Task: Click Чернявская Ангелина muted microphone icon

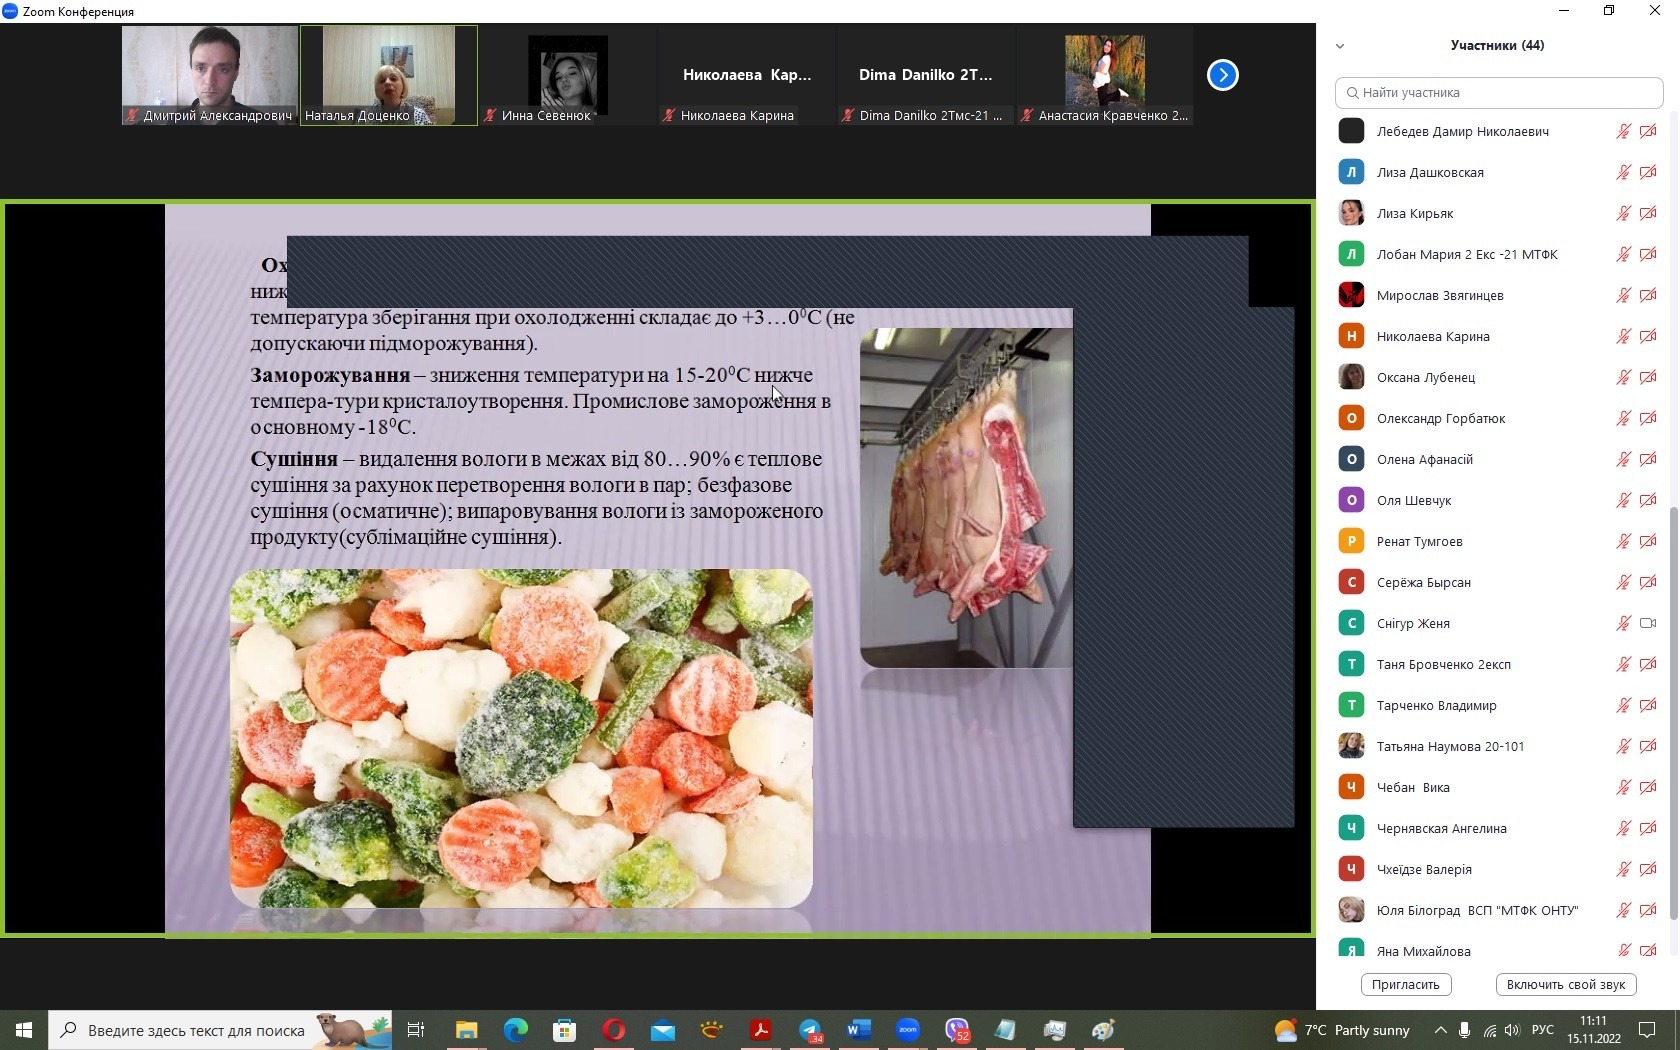Action: click(1623, 828)
